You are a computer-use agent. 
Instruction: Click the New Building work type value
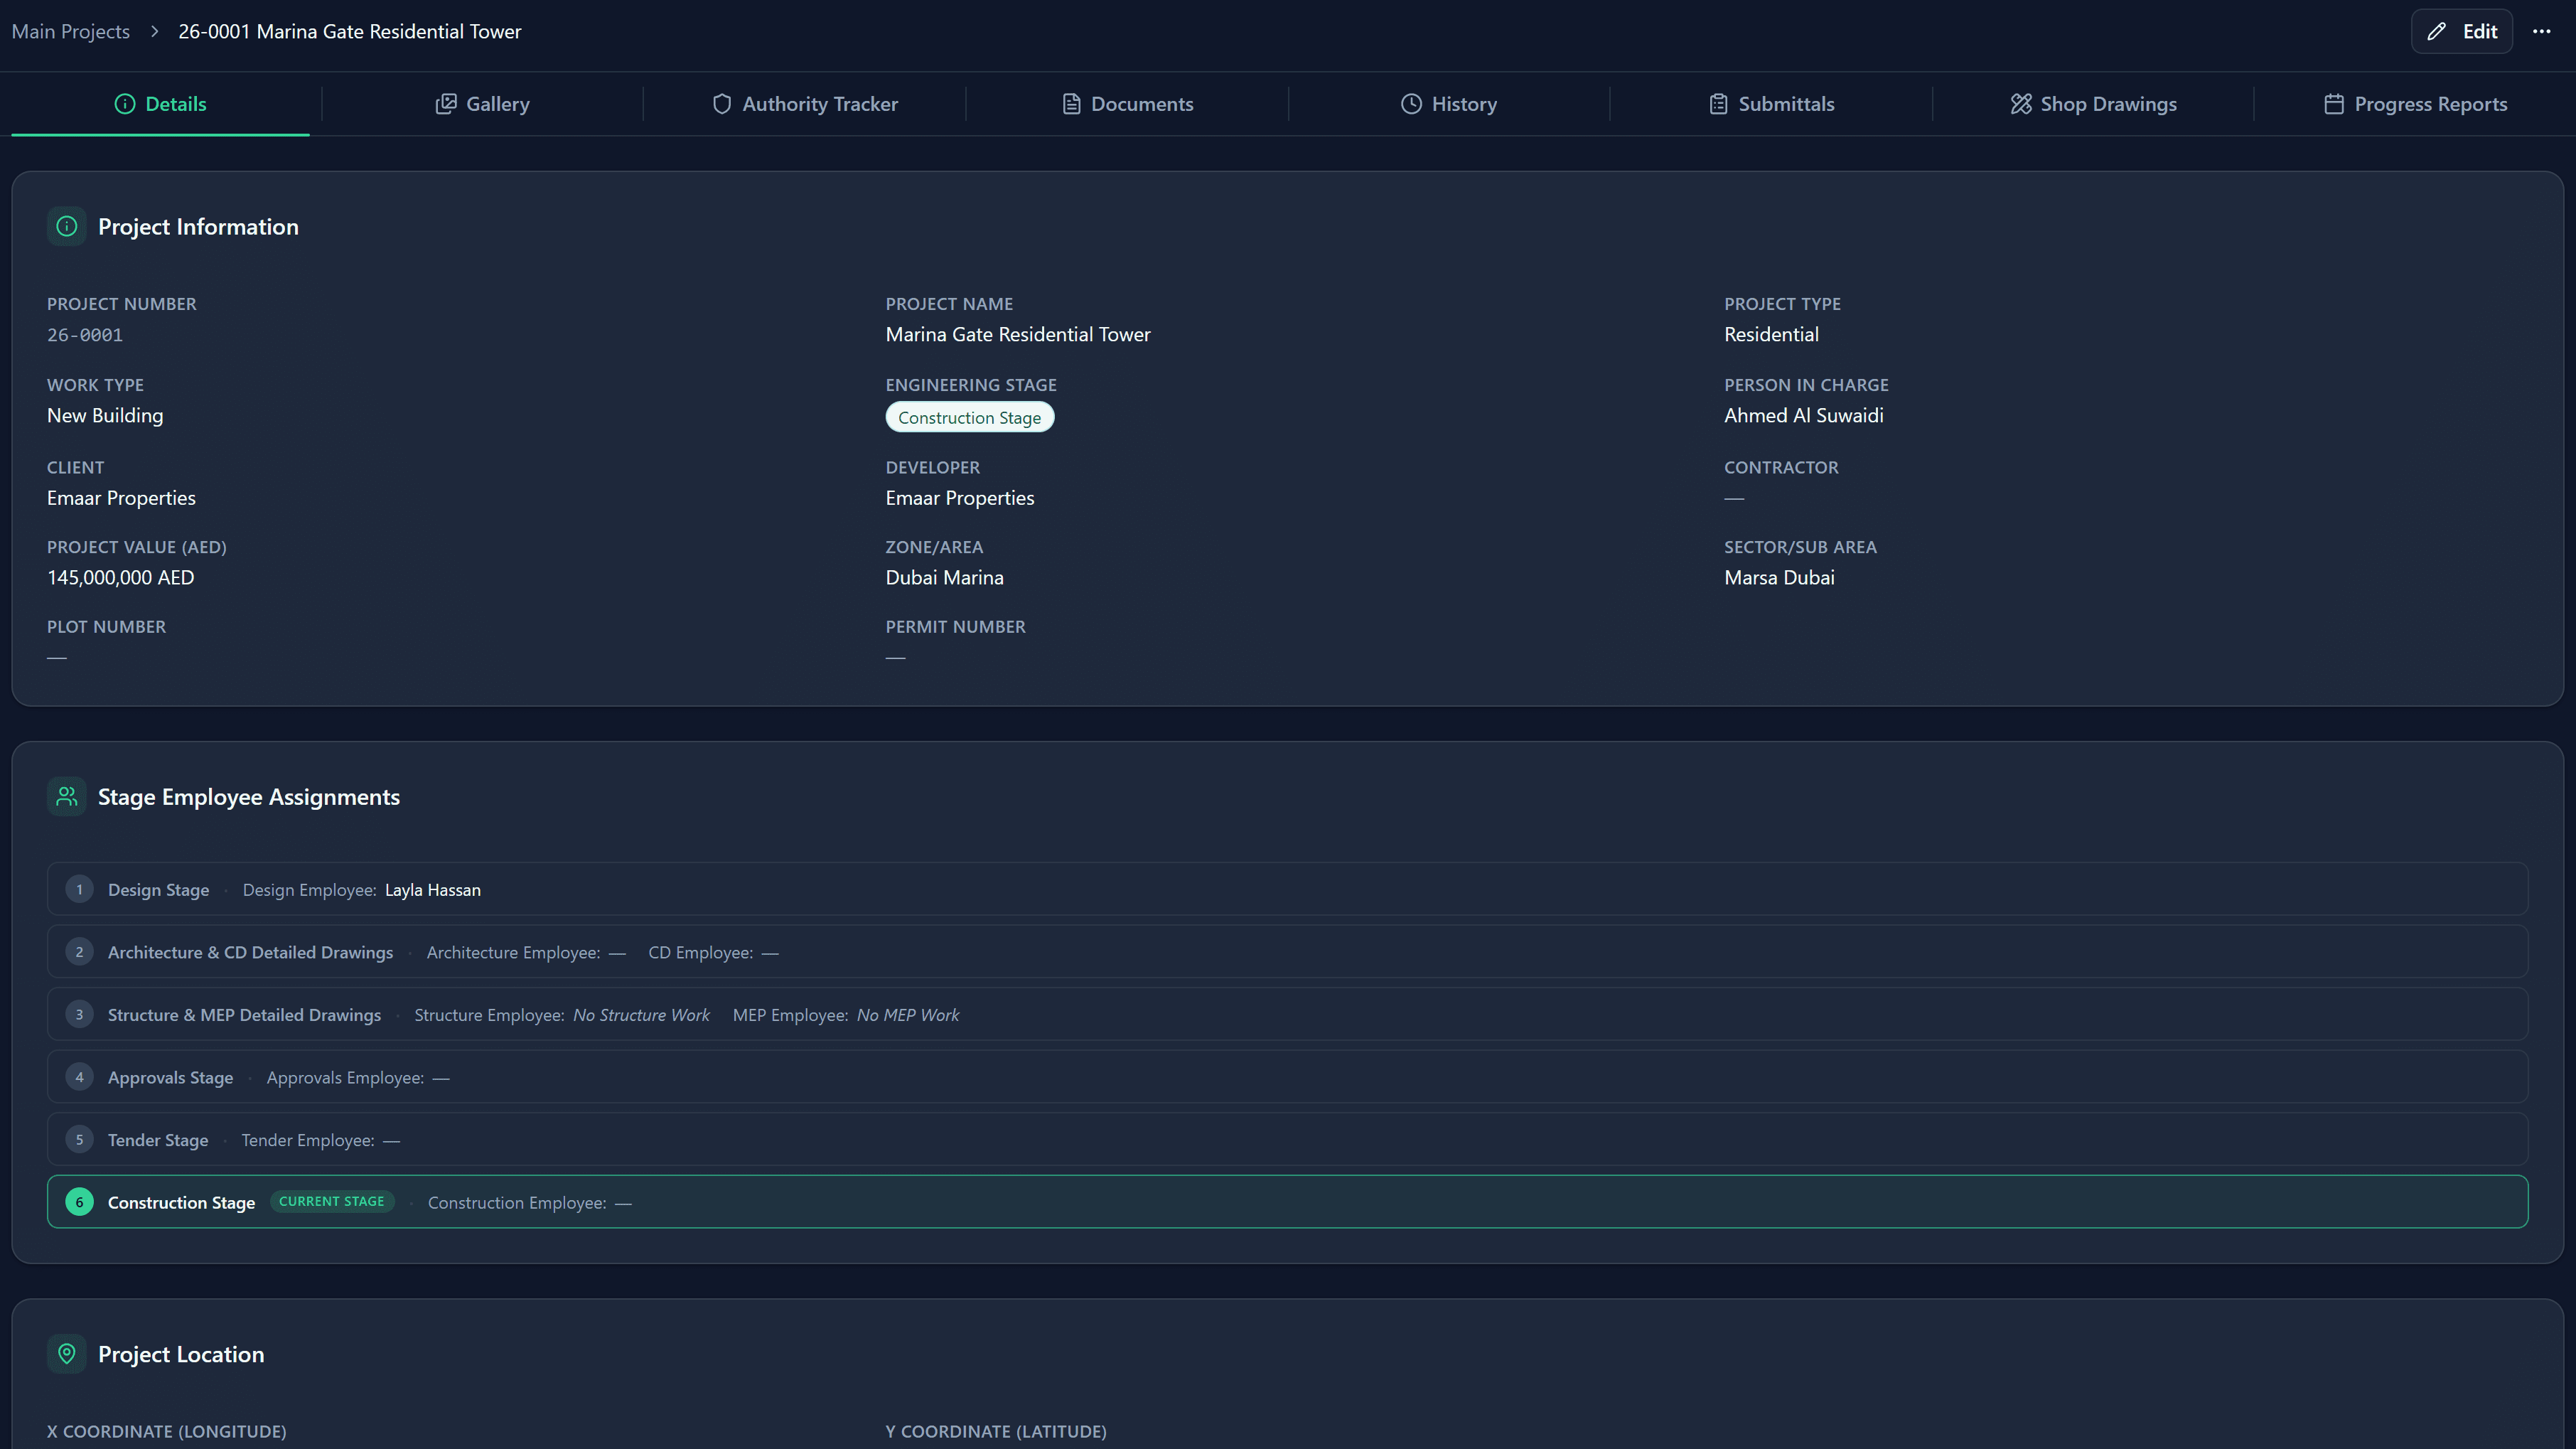(x=105, y=415)
